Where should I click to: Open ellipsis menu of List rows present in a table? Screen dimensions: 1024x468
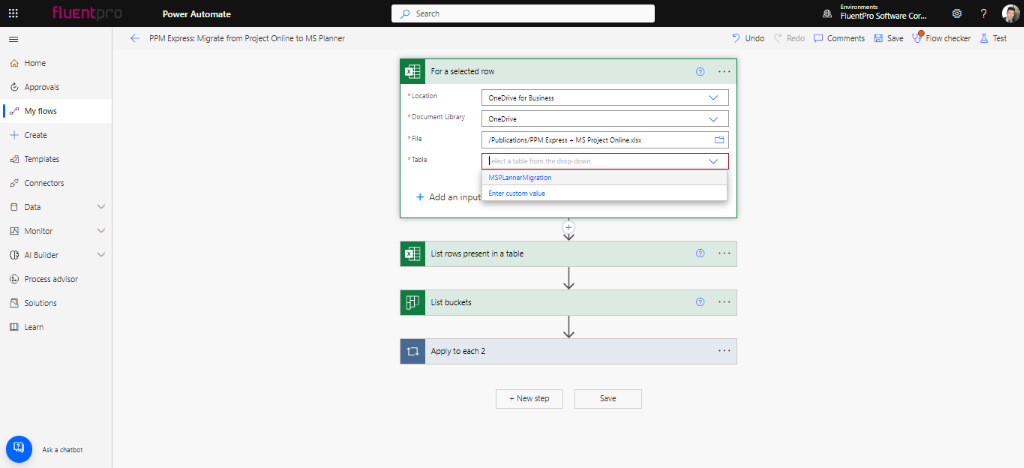click(724, 253)
